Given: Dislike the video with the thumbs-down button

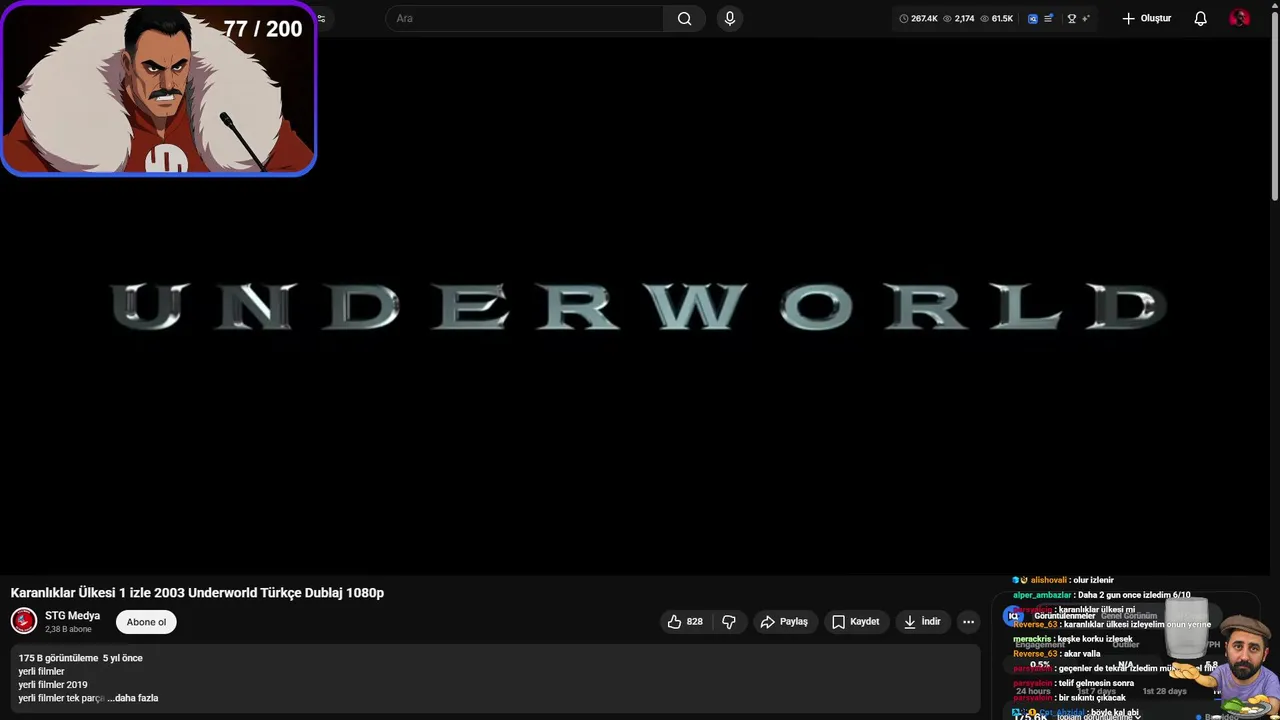Looking at the screenshot, I should 729,622.
